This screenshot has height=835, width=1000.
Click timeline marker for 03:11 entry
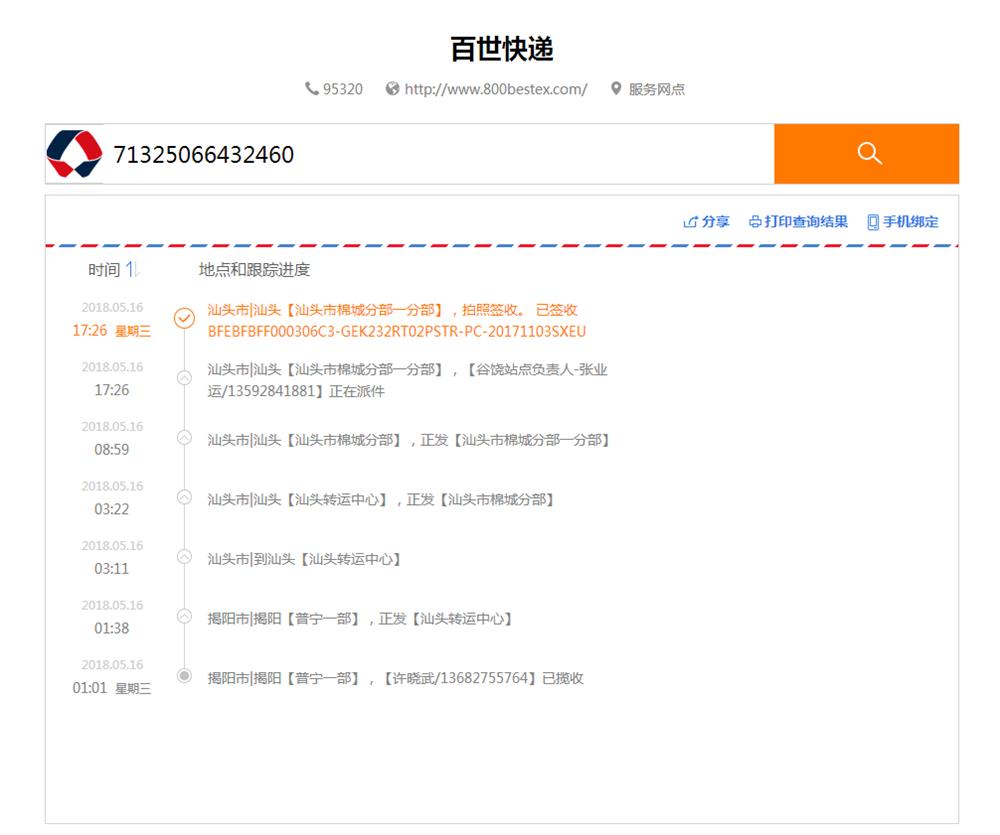pyautogui.click(x=184, y=556)
